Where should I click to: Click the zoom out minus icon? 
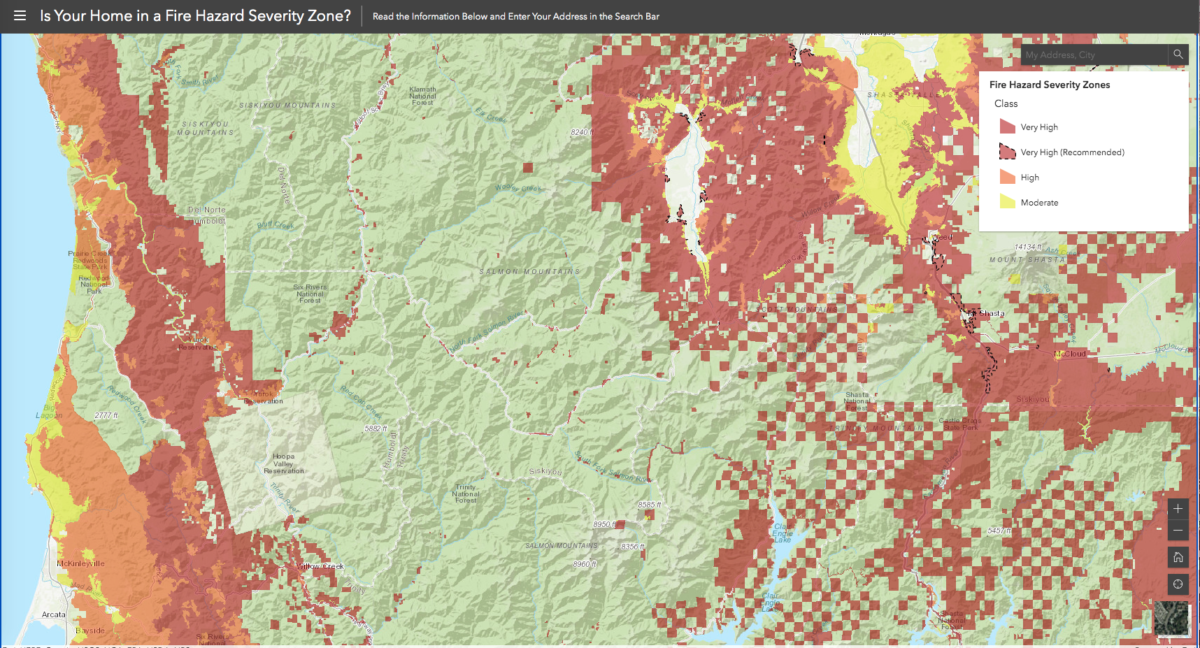pyautogui.click(x=1178, y=532)
